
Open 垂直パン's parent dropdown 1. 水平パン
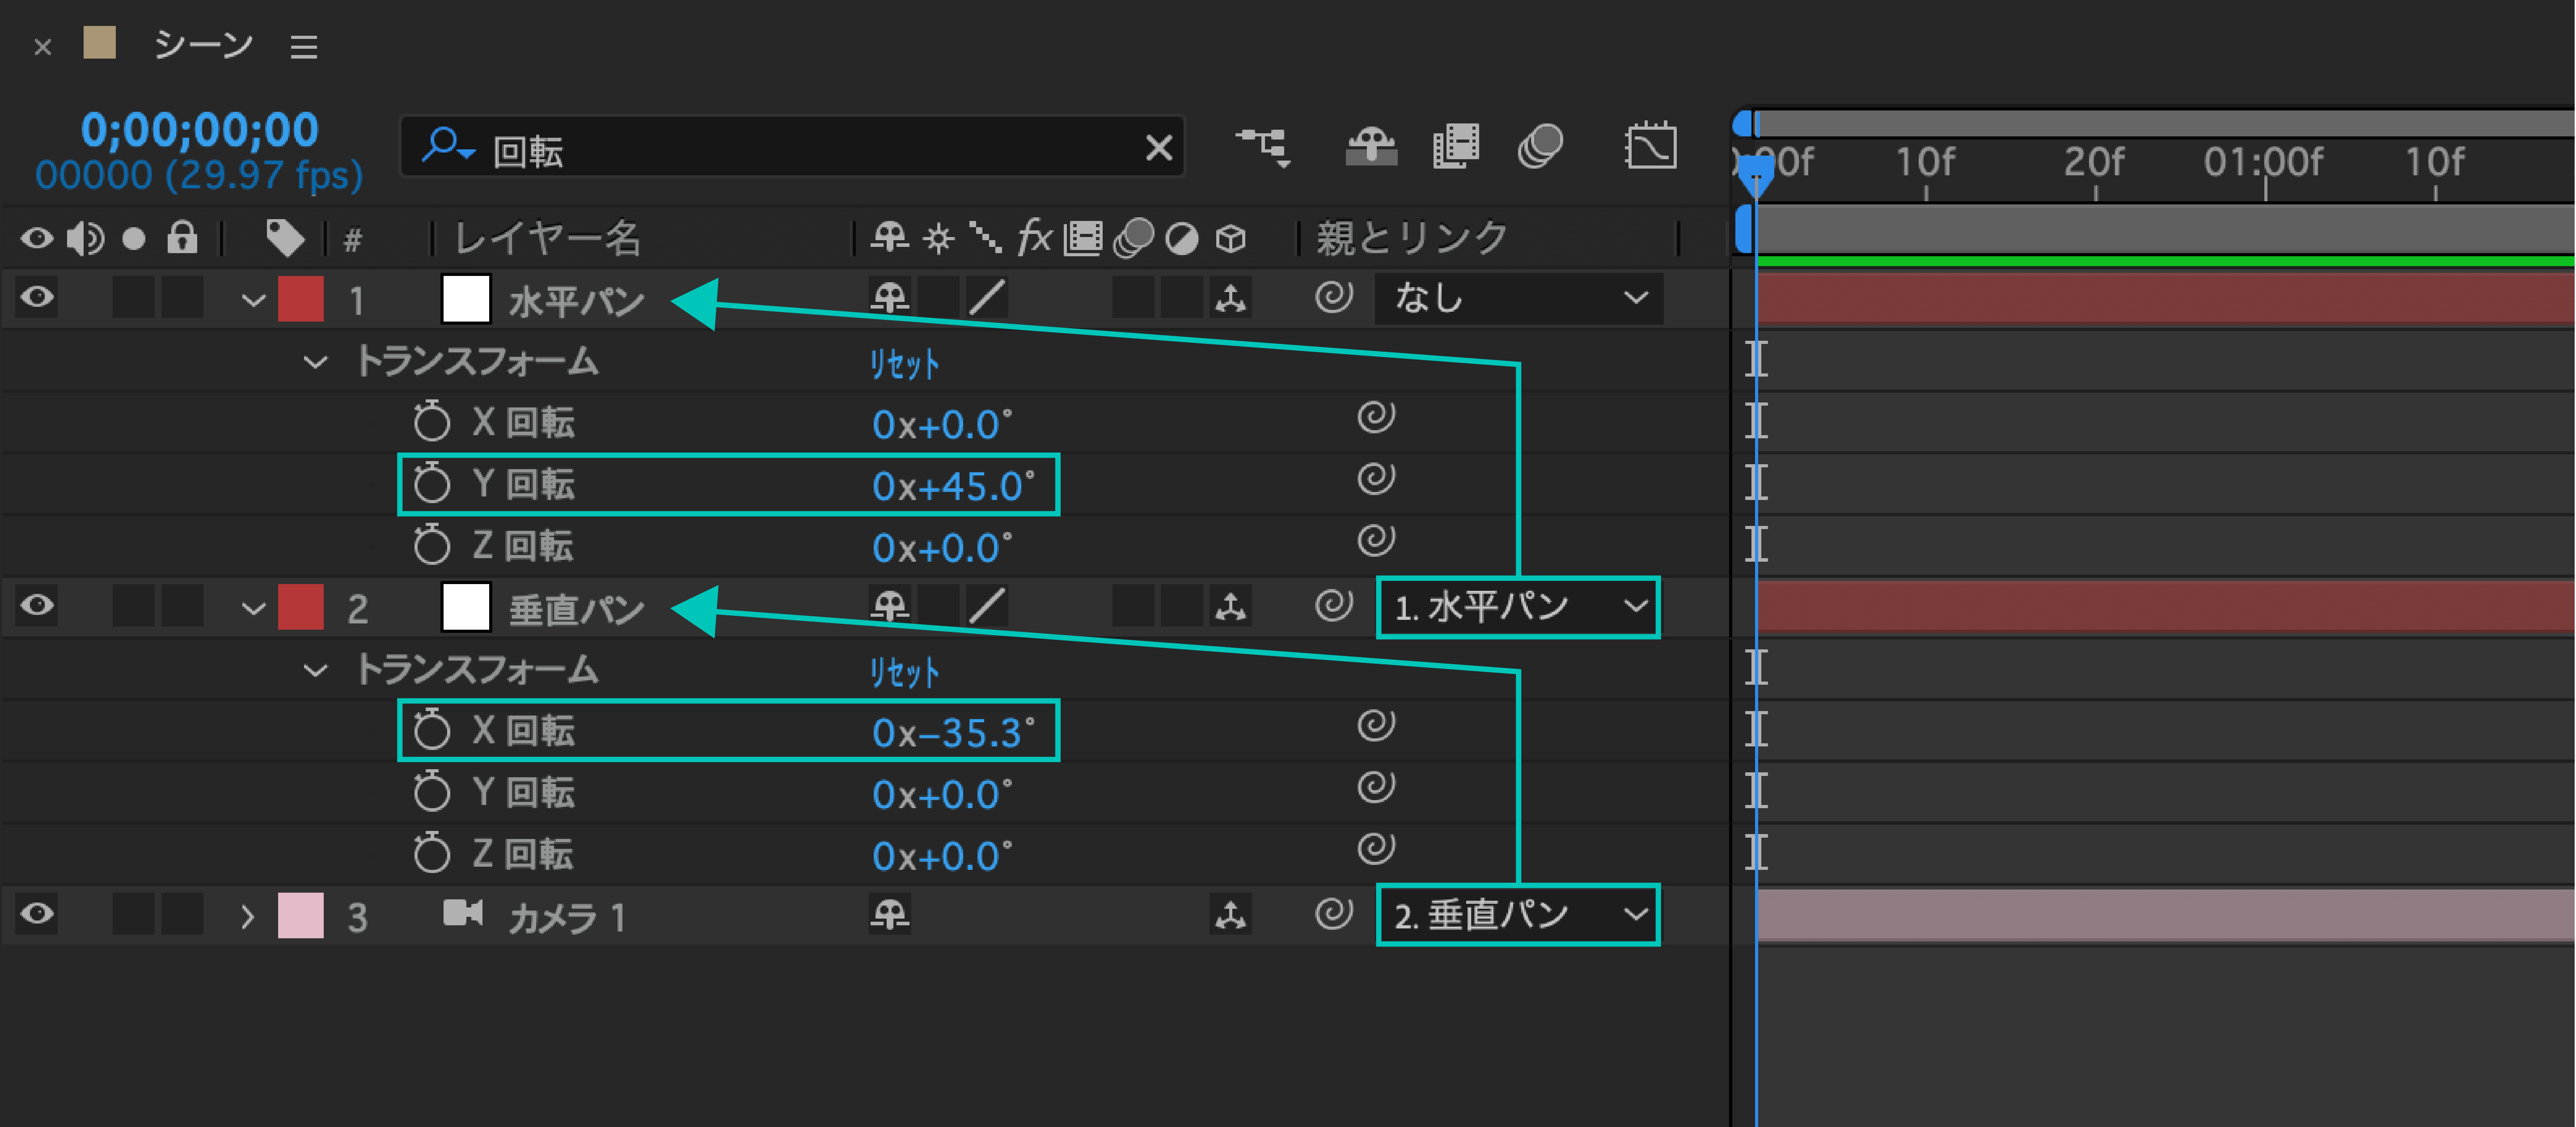1518,607
